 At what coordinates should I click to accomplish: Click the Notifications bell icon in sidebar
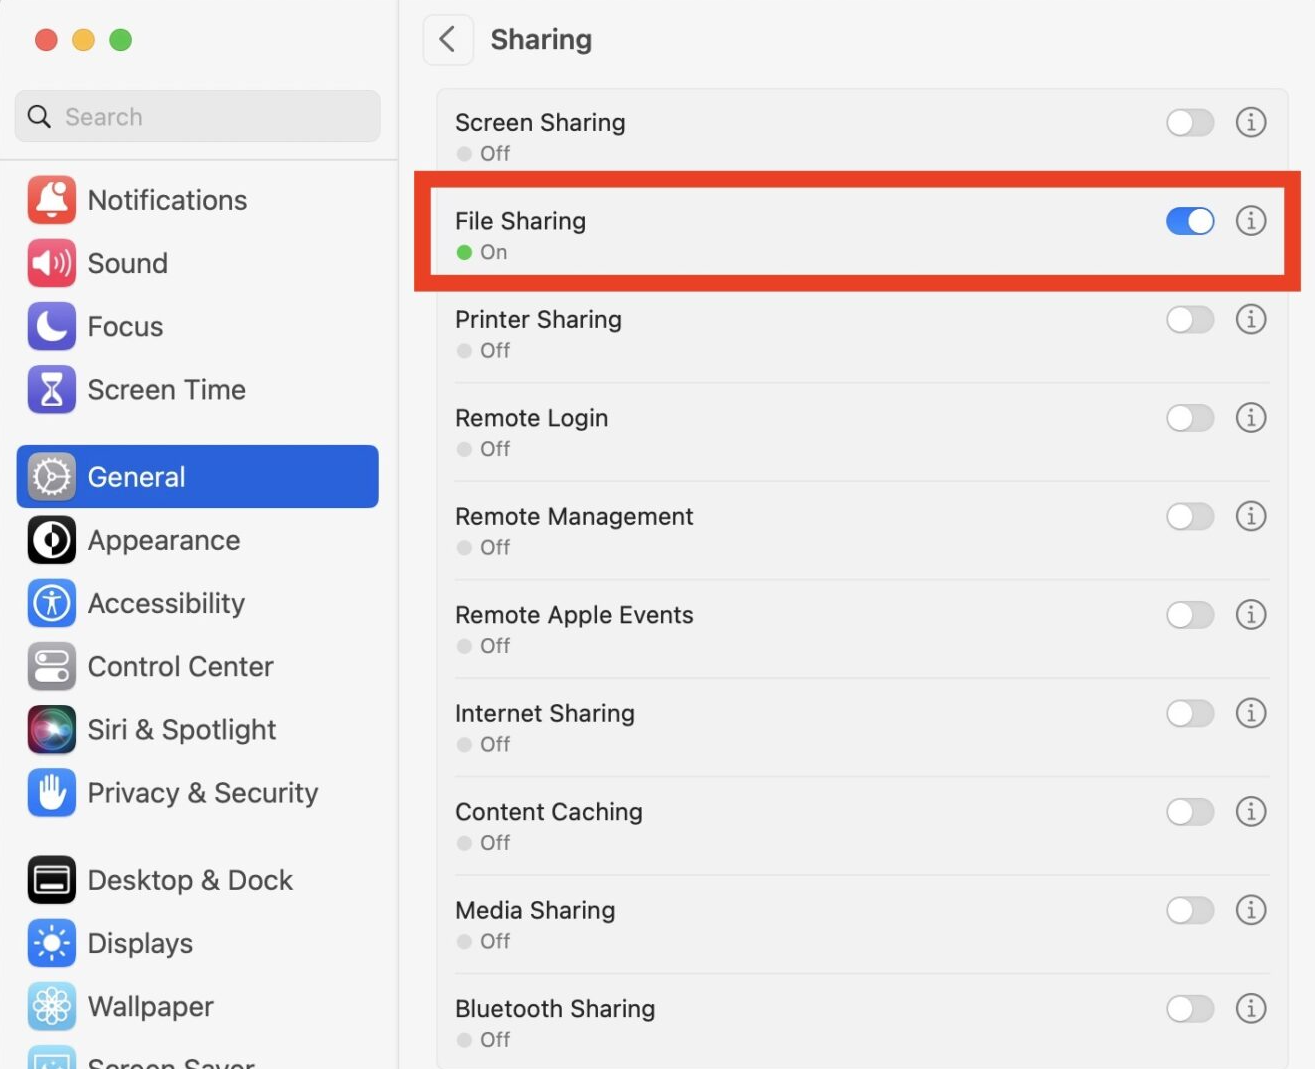[51, 200]
